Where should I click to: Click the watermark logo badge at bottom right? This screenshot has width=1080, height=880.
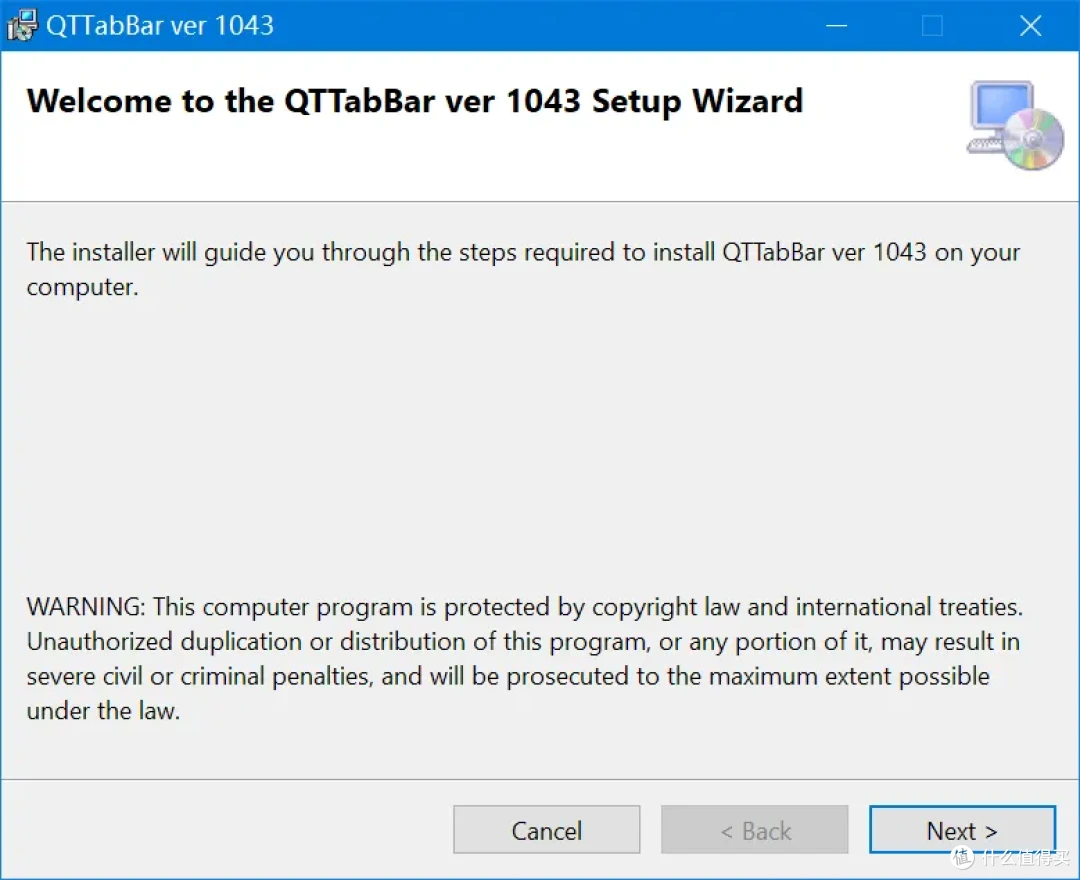tap(962, 857)
